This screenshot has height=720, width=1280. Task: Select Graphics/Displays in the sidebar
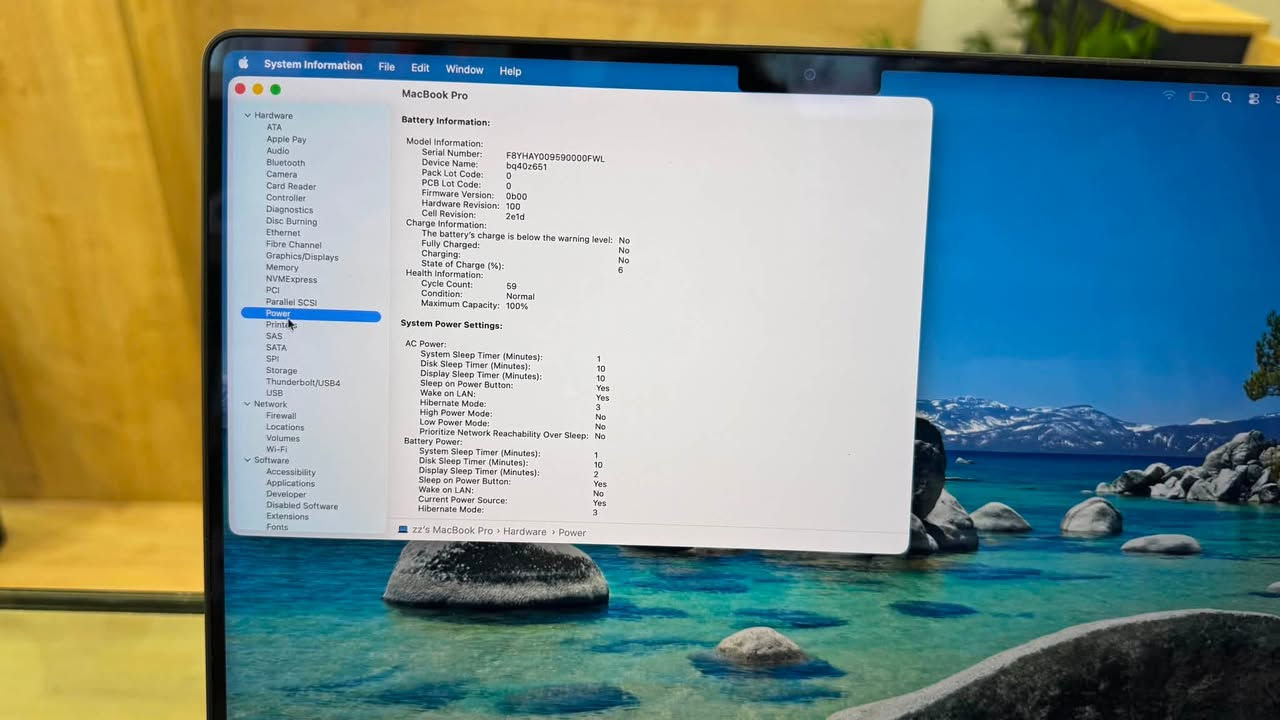(302, 256)
